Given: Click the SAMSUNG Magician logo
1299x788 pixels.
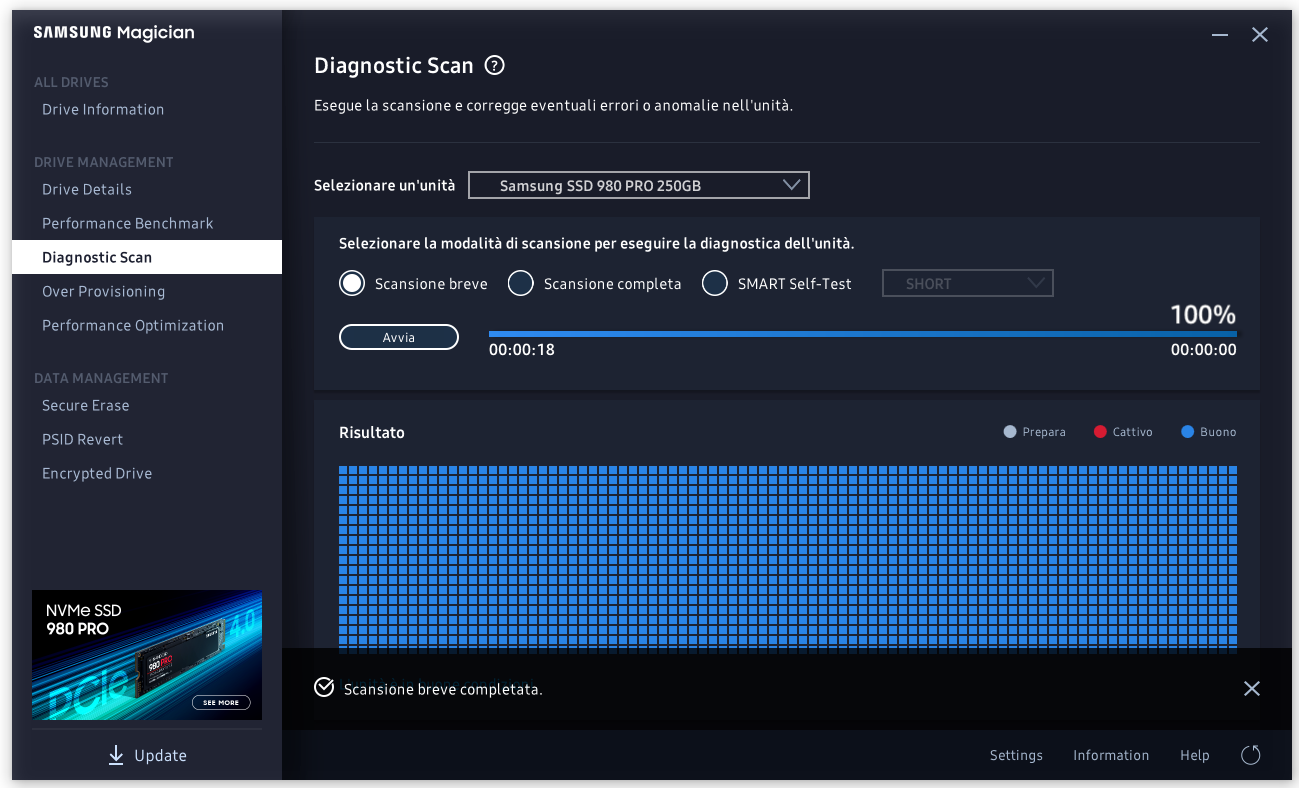Looking at the screenshot, I should pyautogui.click(x=114, y=33).
